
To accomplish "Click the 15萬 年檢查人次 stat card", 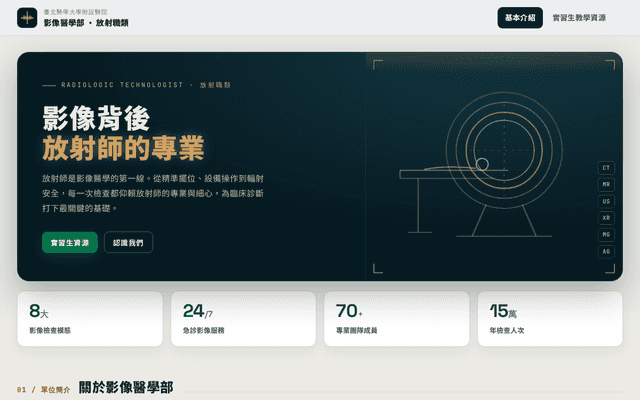I will pyautogui.click(x=550, y=319).
